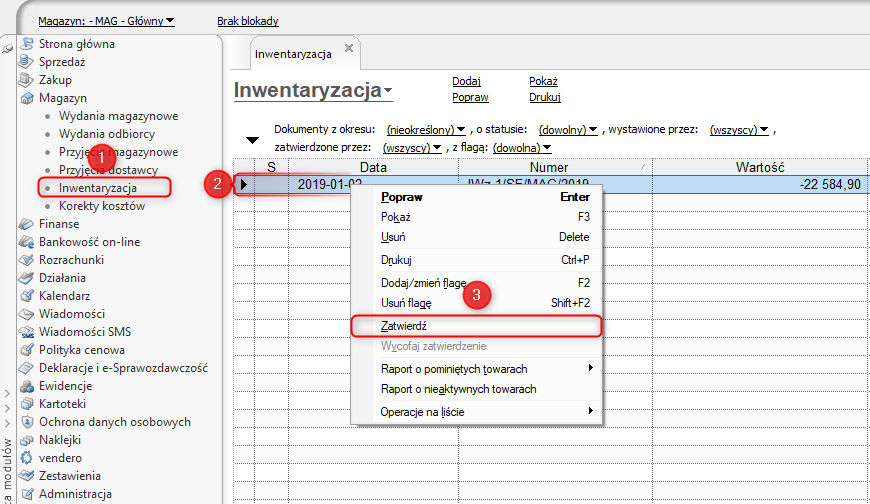Screen dimensions: 870x504
Task: Click the Deklaracje i e-Sprawozdawczość icon
Action: click(x=27, y=368)
